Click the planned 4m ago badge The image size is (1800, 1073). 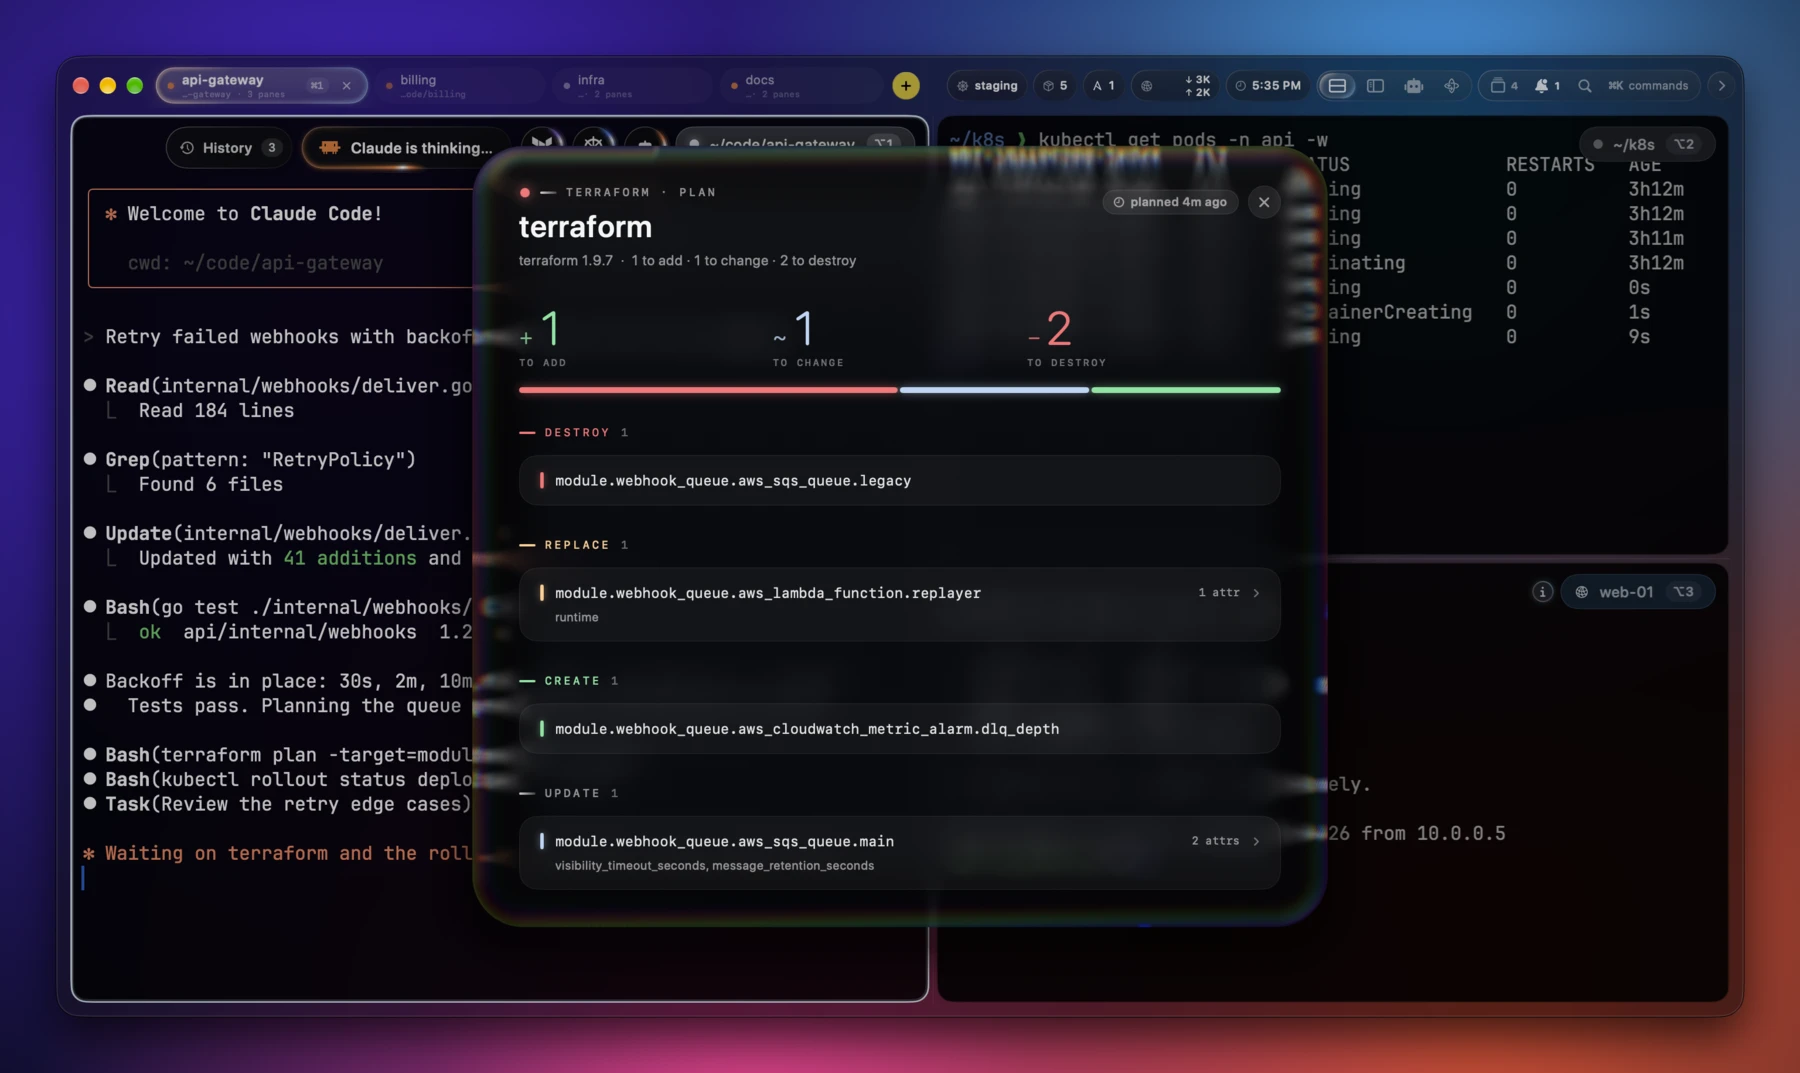1170,202
